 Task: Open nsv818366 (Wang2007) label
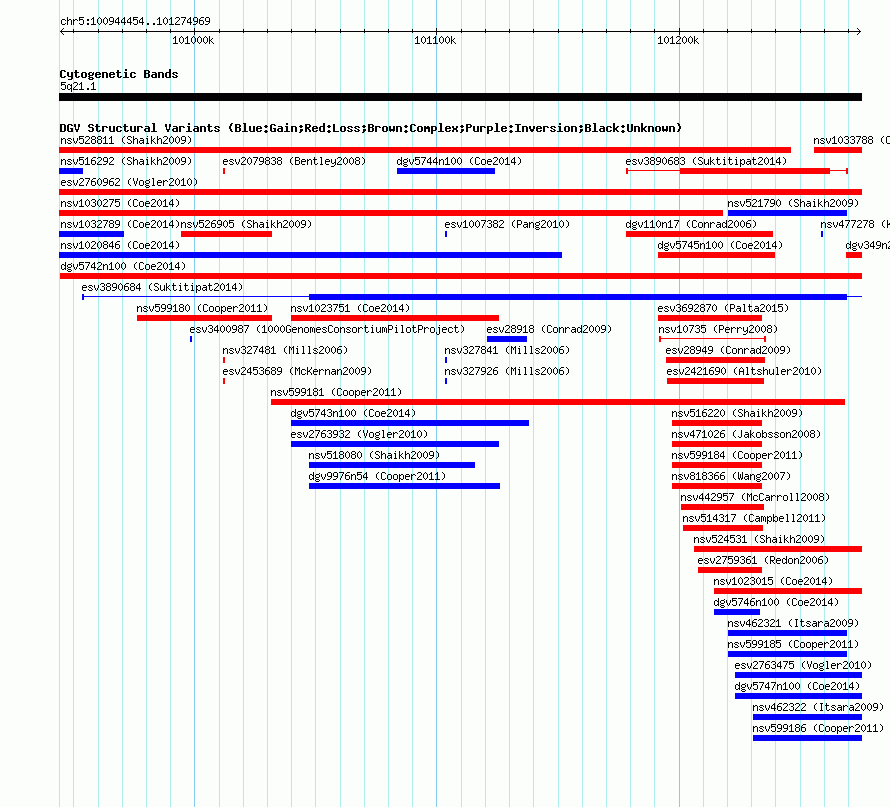pyautogui.click(x=731, y=476)
